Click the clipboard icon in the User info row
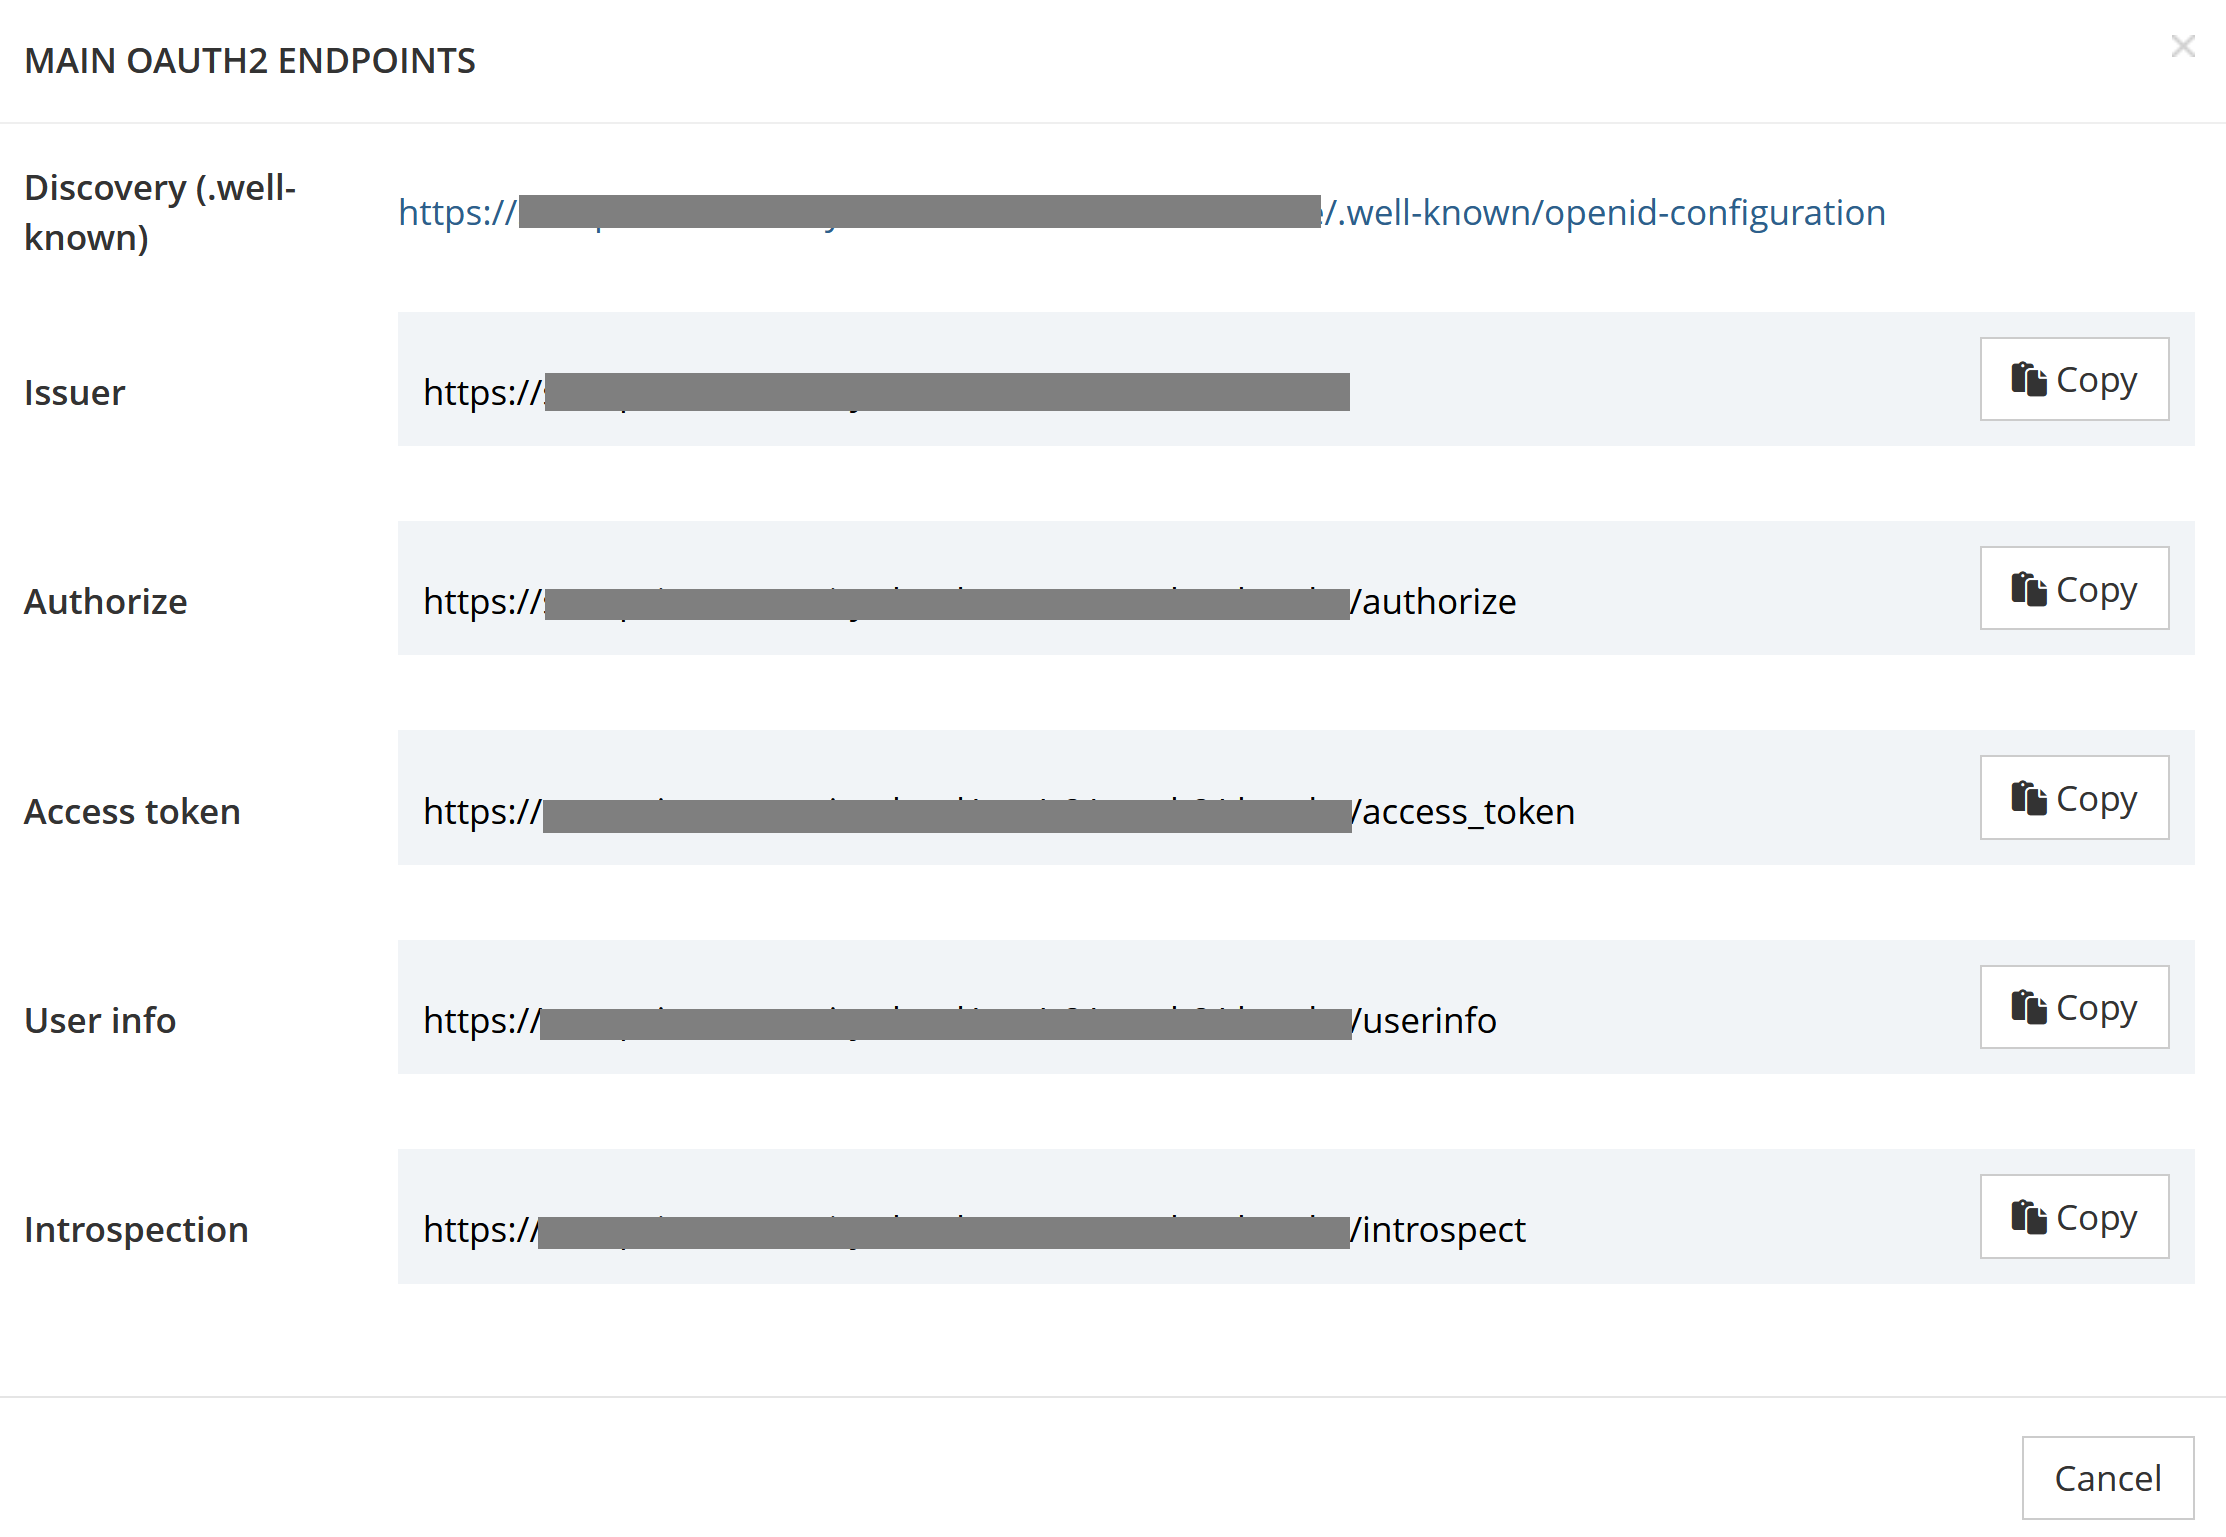The image size is (2226, 1537). pyautogui.click(x=2028, y=1007)
